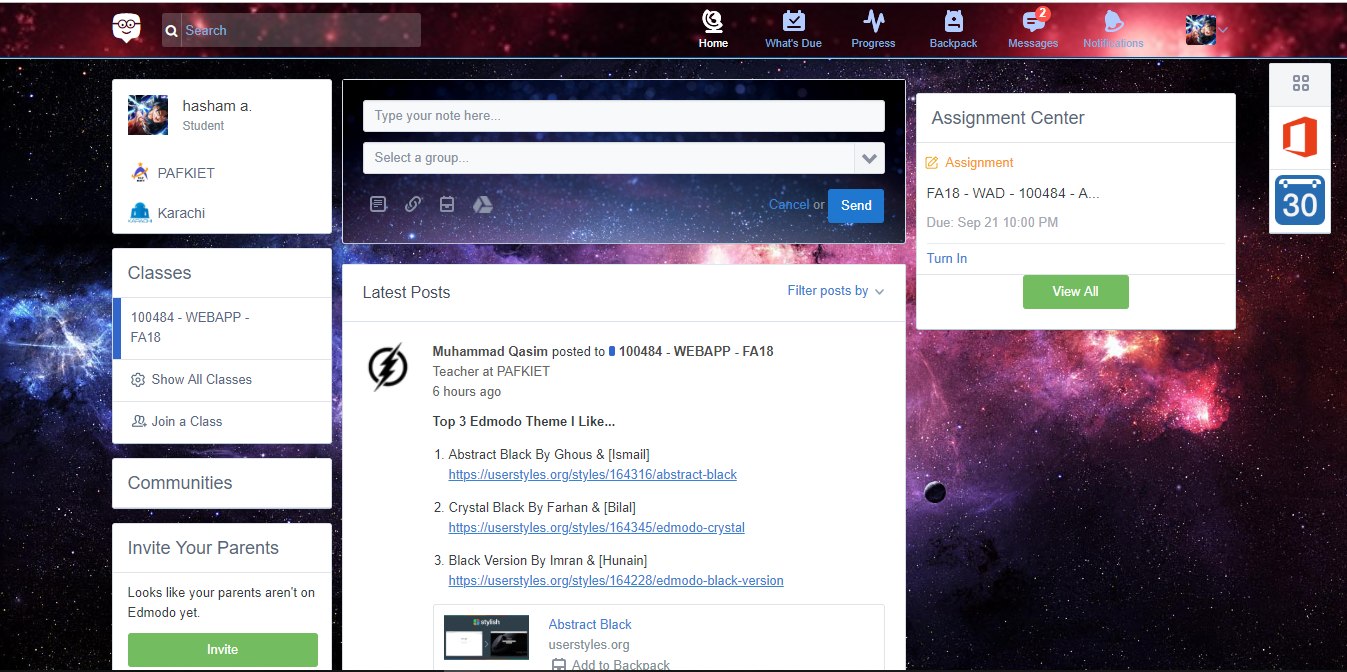The image size is (1347, 672).
Task: Open the Progress page
Action: click(x=872, y=28)
